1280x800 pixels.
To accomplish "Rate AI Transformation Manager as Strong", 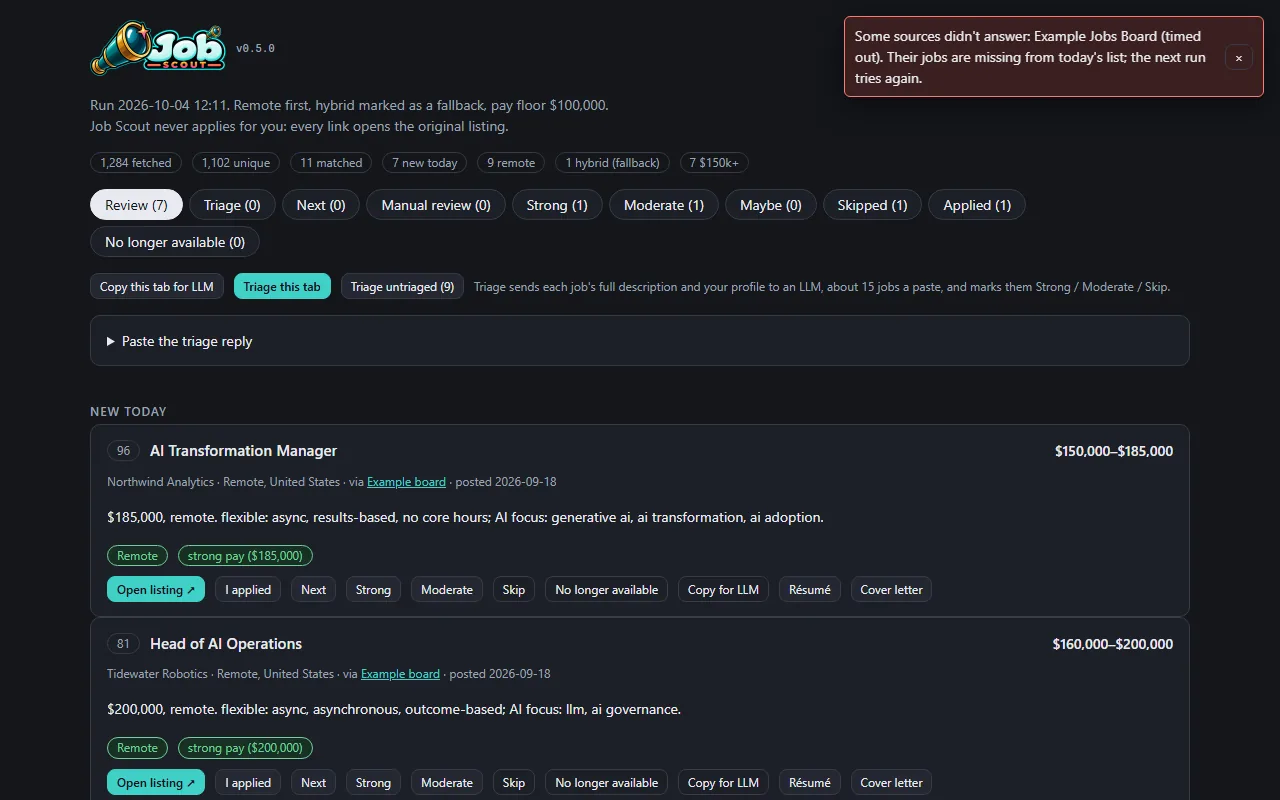I will [373, 590].
